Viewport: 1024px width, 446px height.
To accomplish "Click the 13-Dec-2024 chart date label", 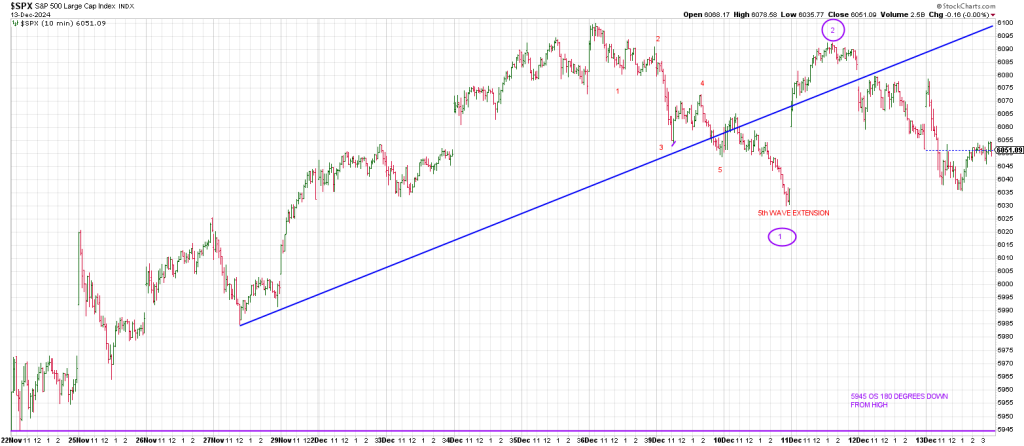I will [x=25, y=15].
